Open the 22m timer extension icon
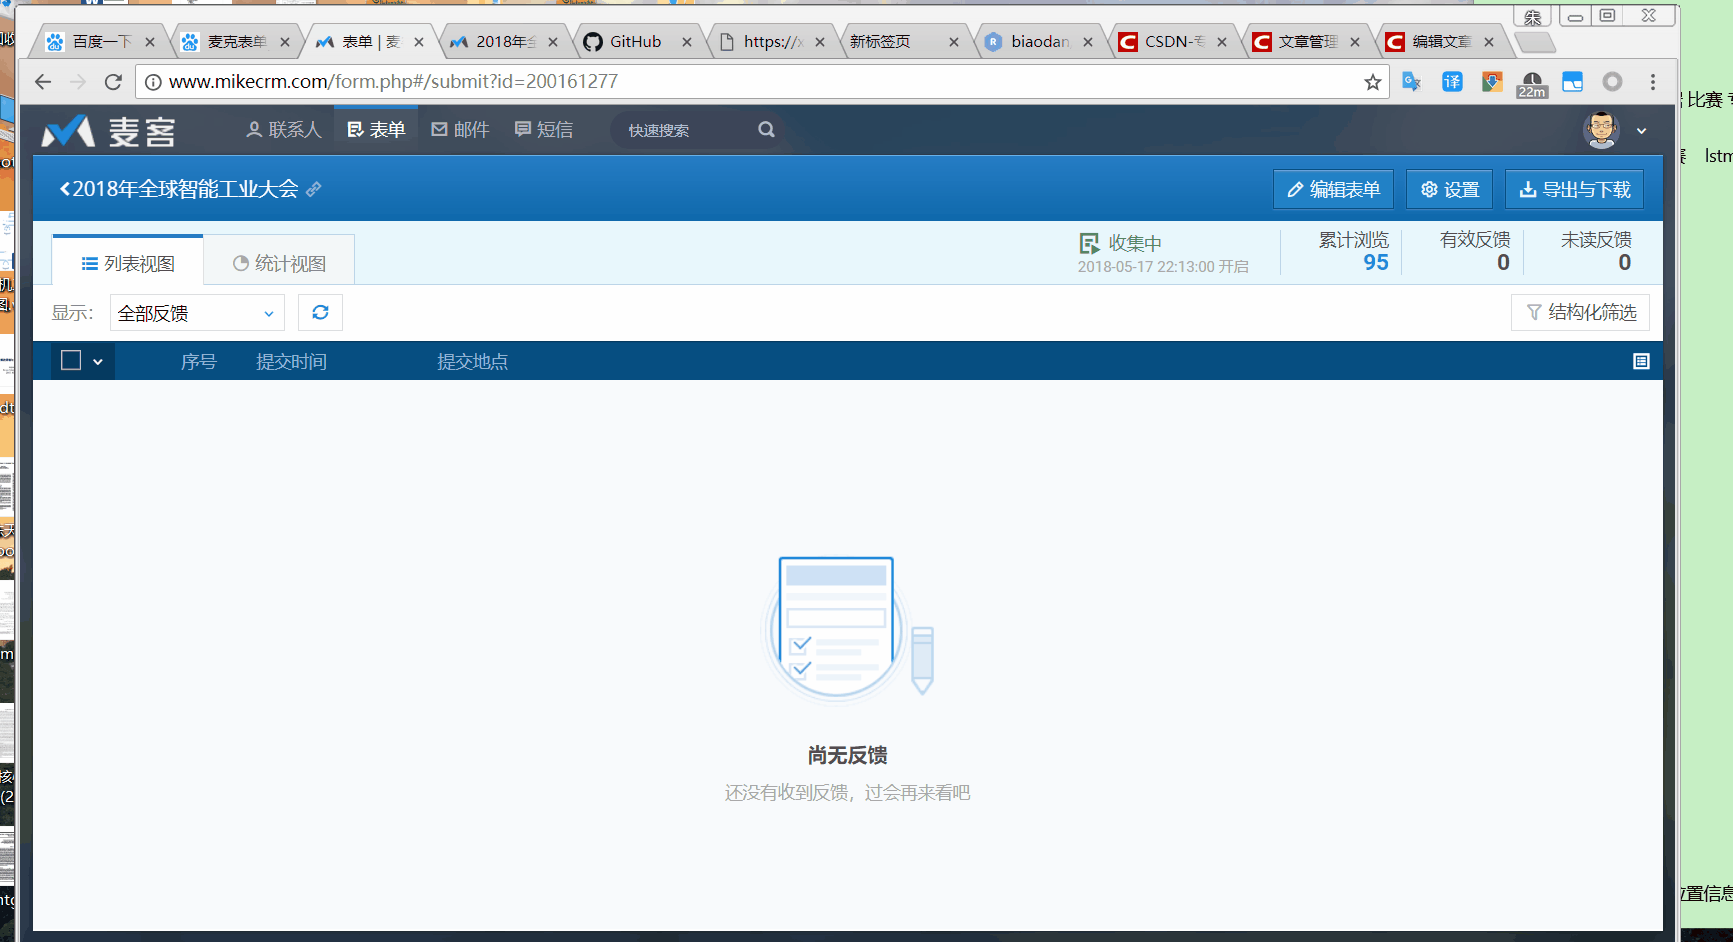This screenshot has width=1733, height=942. 1532,84
